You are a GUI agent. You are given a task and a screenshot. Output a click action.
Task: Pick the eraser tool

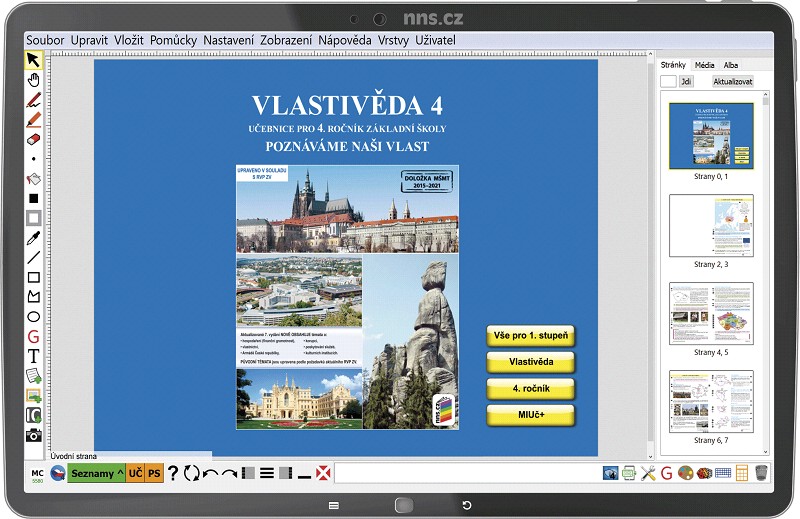click(33, 139)
